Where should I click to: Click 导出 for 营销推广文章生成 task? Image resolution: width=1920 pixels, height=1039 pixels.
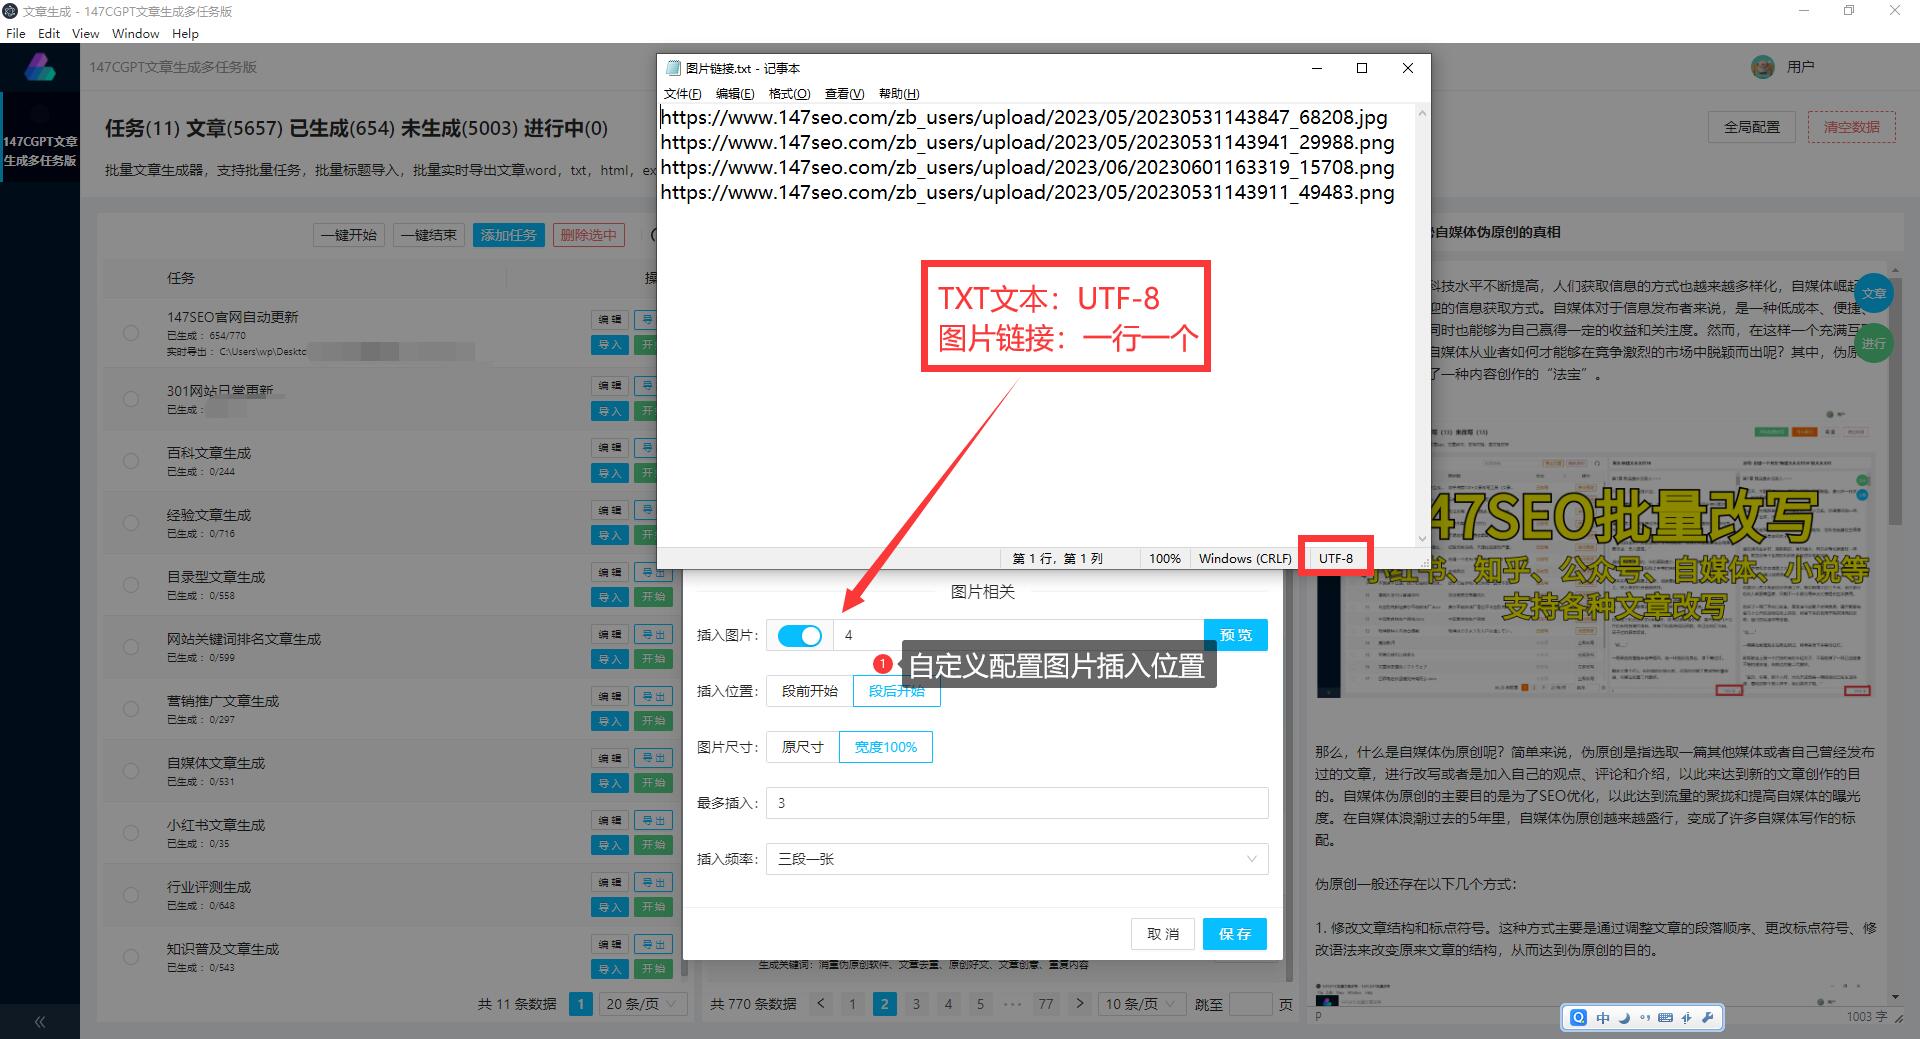(x=654, y=696)
